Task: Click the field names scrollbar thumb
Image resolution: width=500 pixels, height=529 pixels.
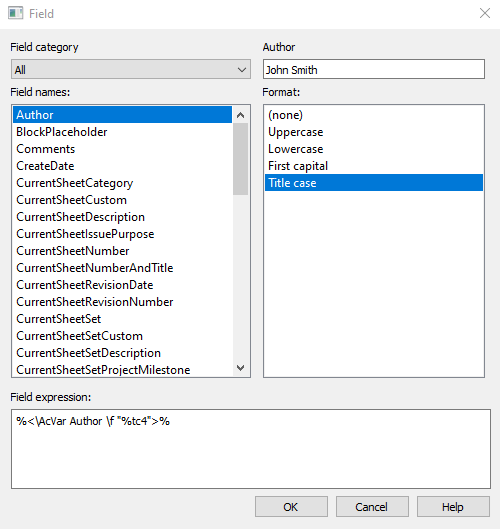Action: [x=240, y=159]
